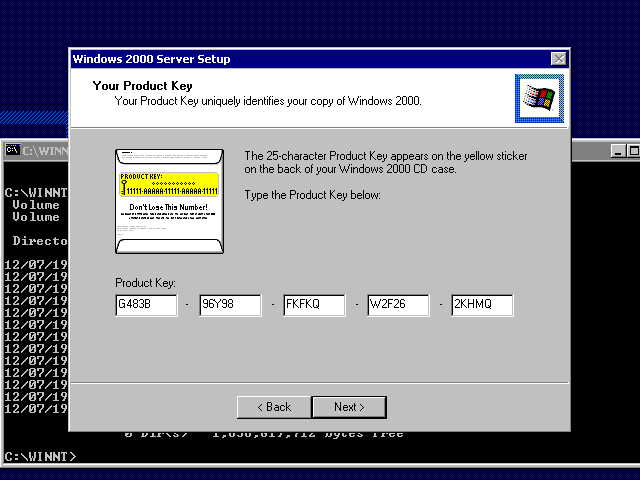Select the first key field containing G483B
Screen dimensions: 640x480
(x=146, y=305)
